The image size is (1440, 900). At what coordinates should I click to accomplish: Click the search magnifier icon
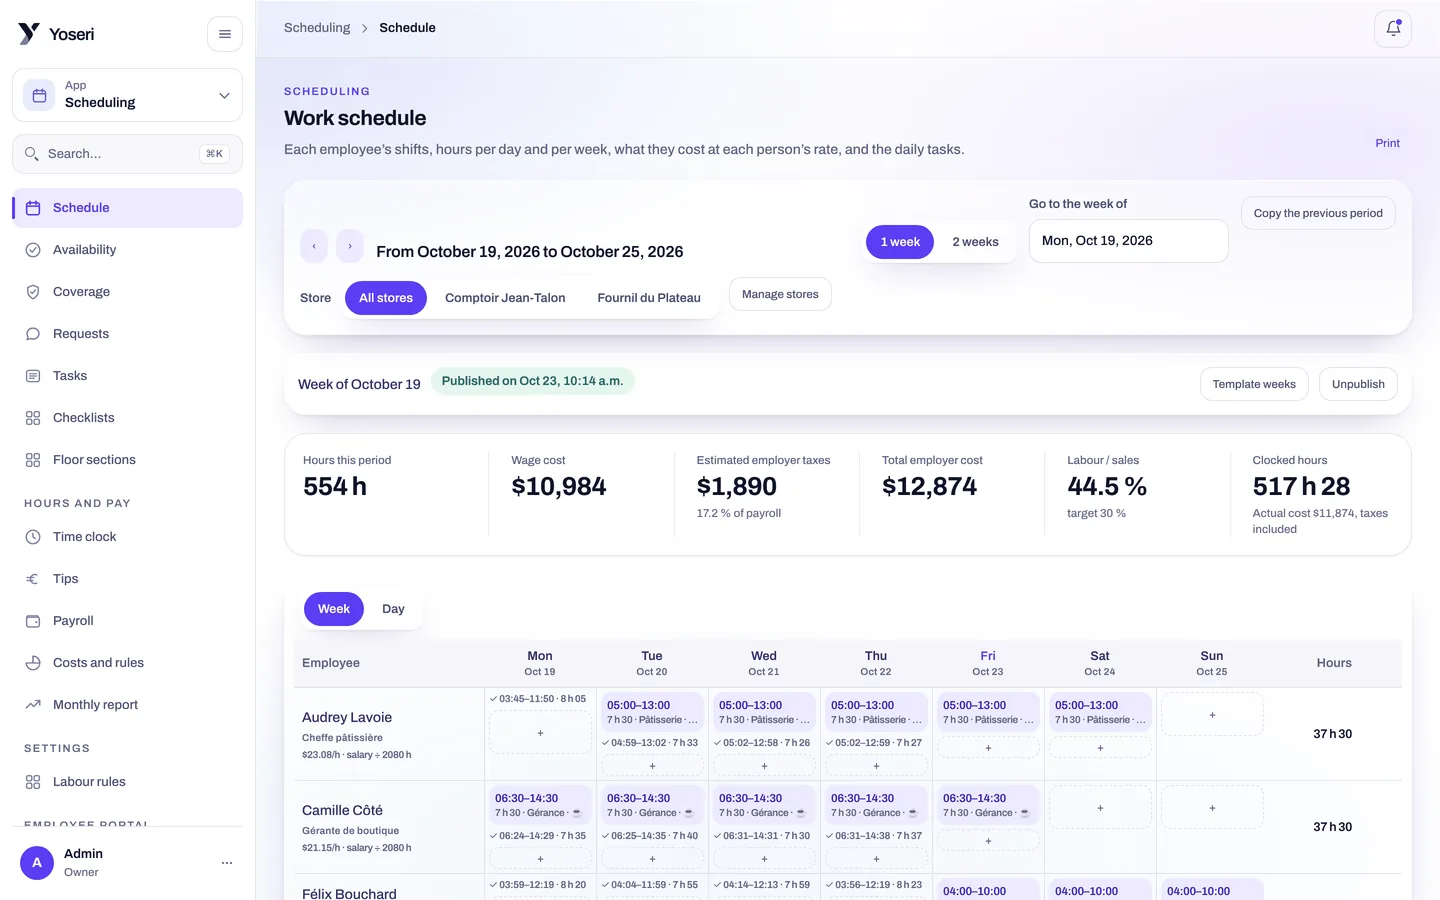coord(32,154)
